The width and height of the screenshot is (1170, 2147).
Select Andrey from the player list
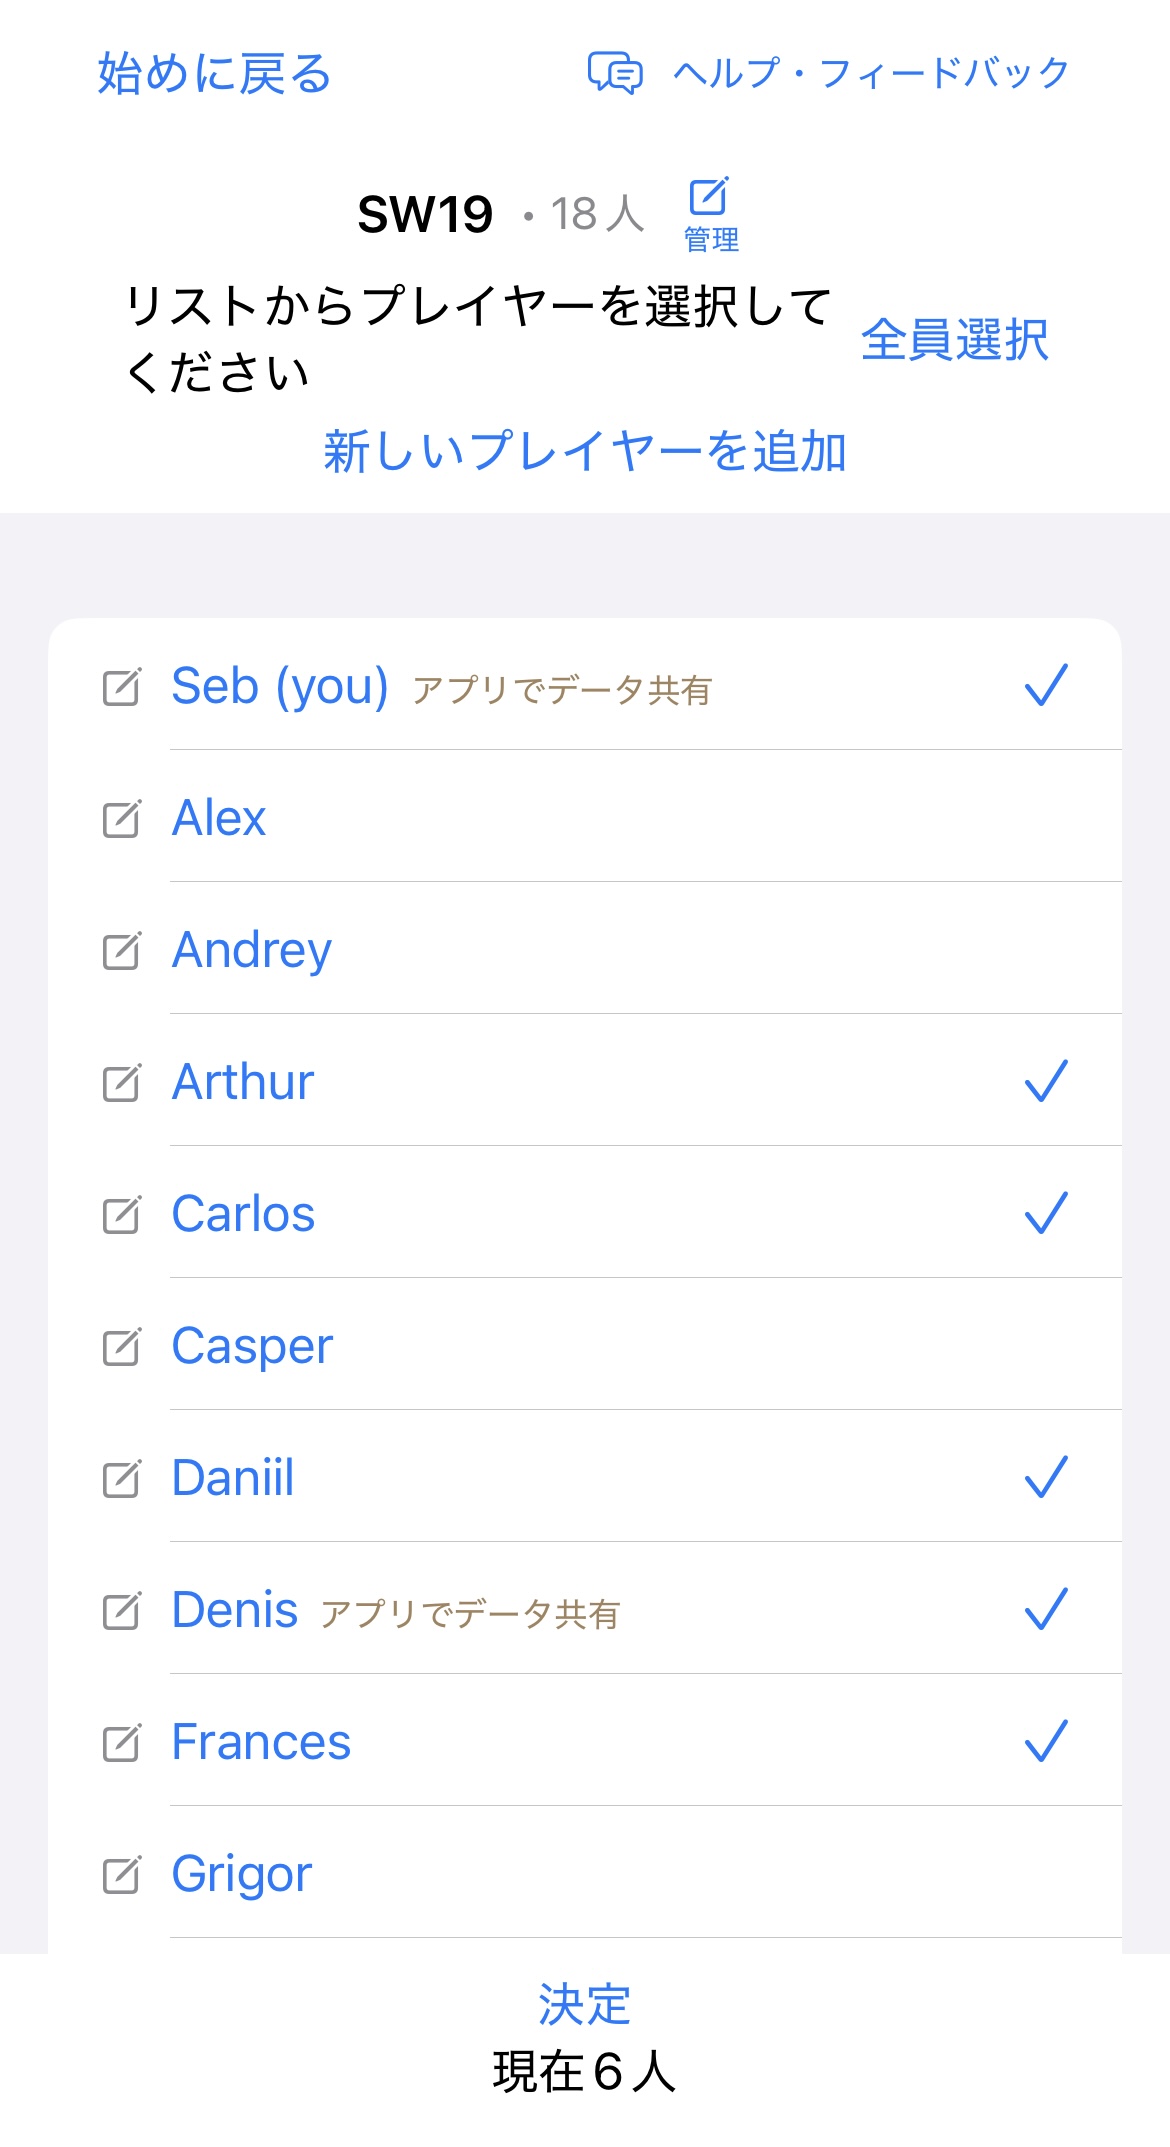point(251,950)
